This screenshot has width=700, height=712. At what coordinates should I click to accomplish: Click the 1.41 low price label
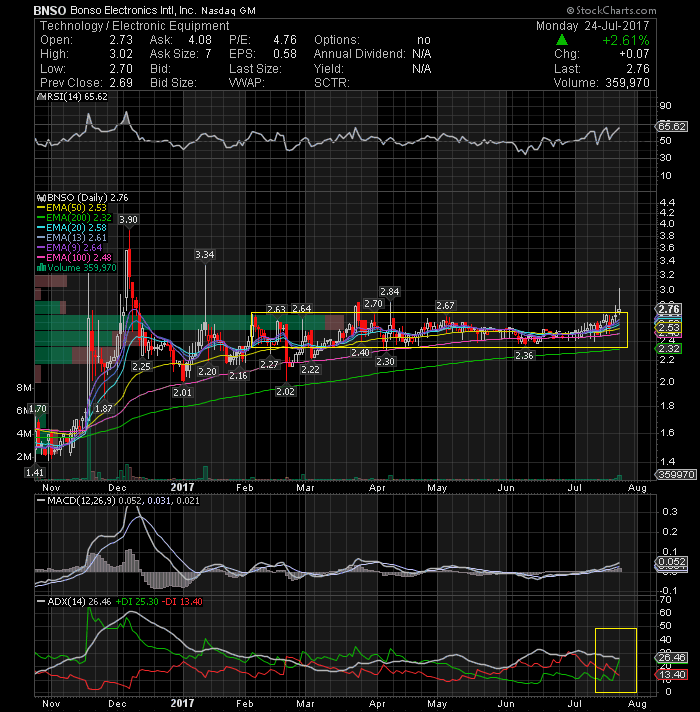point(35,473)
